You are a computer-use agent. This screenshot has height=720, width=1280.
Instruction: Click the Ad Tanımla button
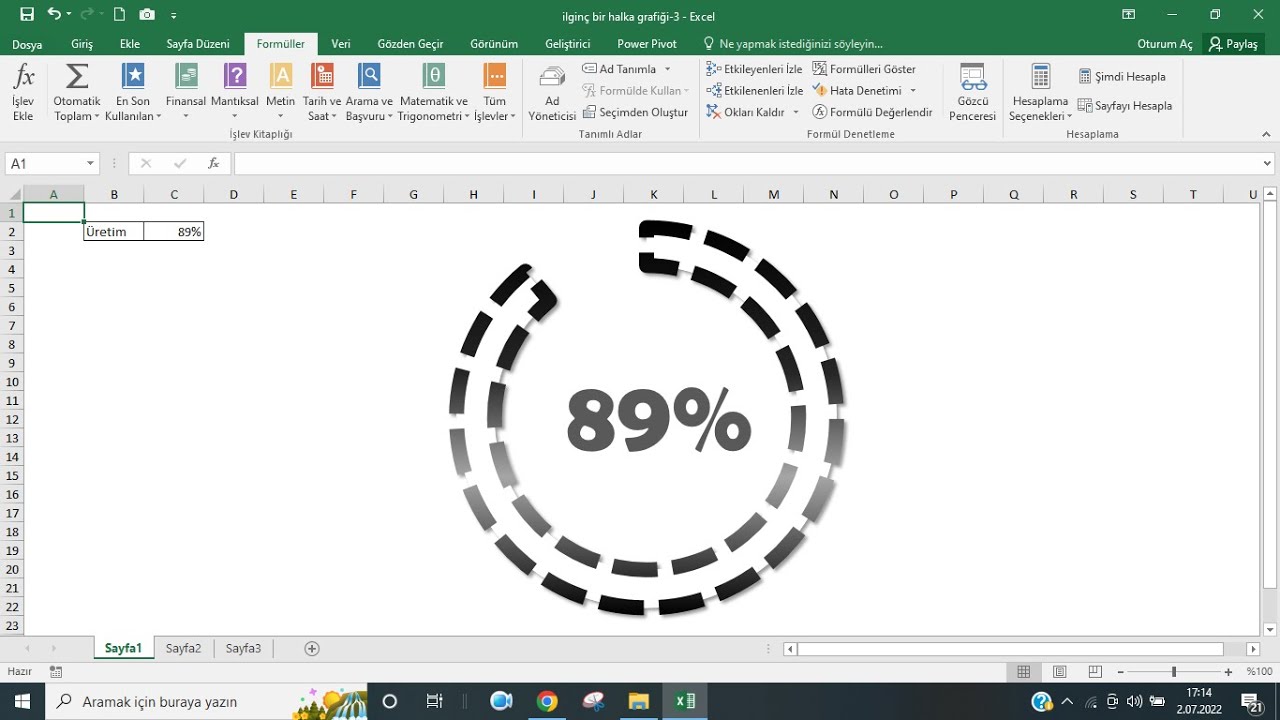pos(620,69)
